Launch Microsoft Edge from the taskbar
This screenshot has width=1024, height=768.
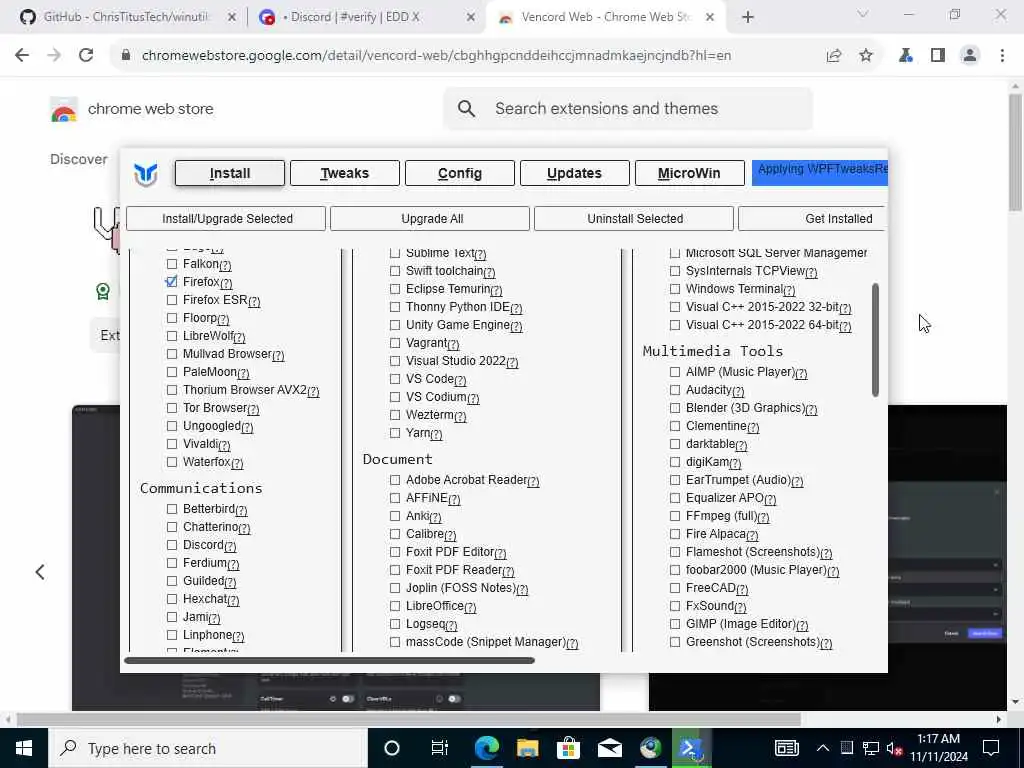click(487, 748)
